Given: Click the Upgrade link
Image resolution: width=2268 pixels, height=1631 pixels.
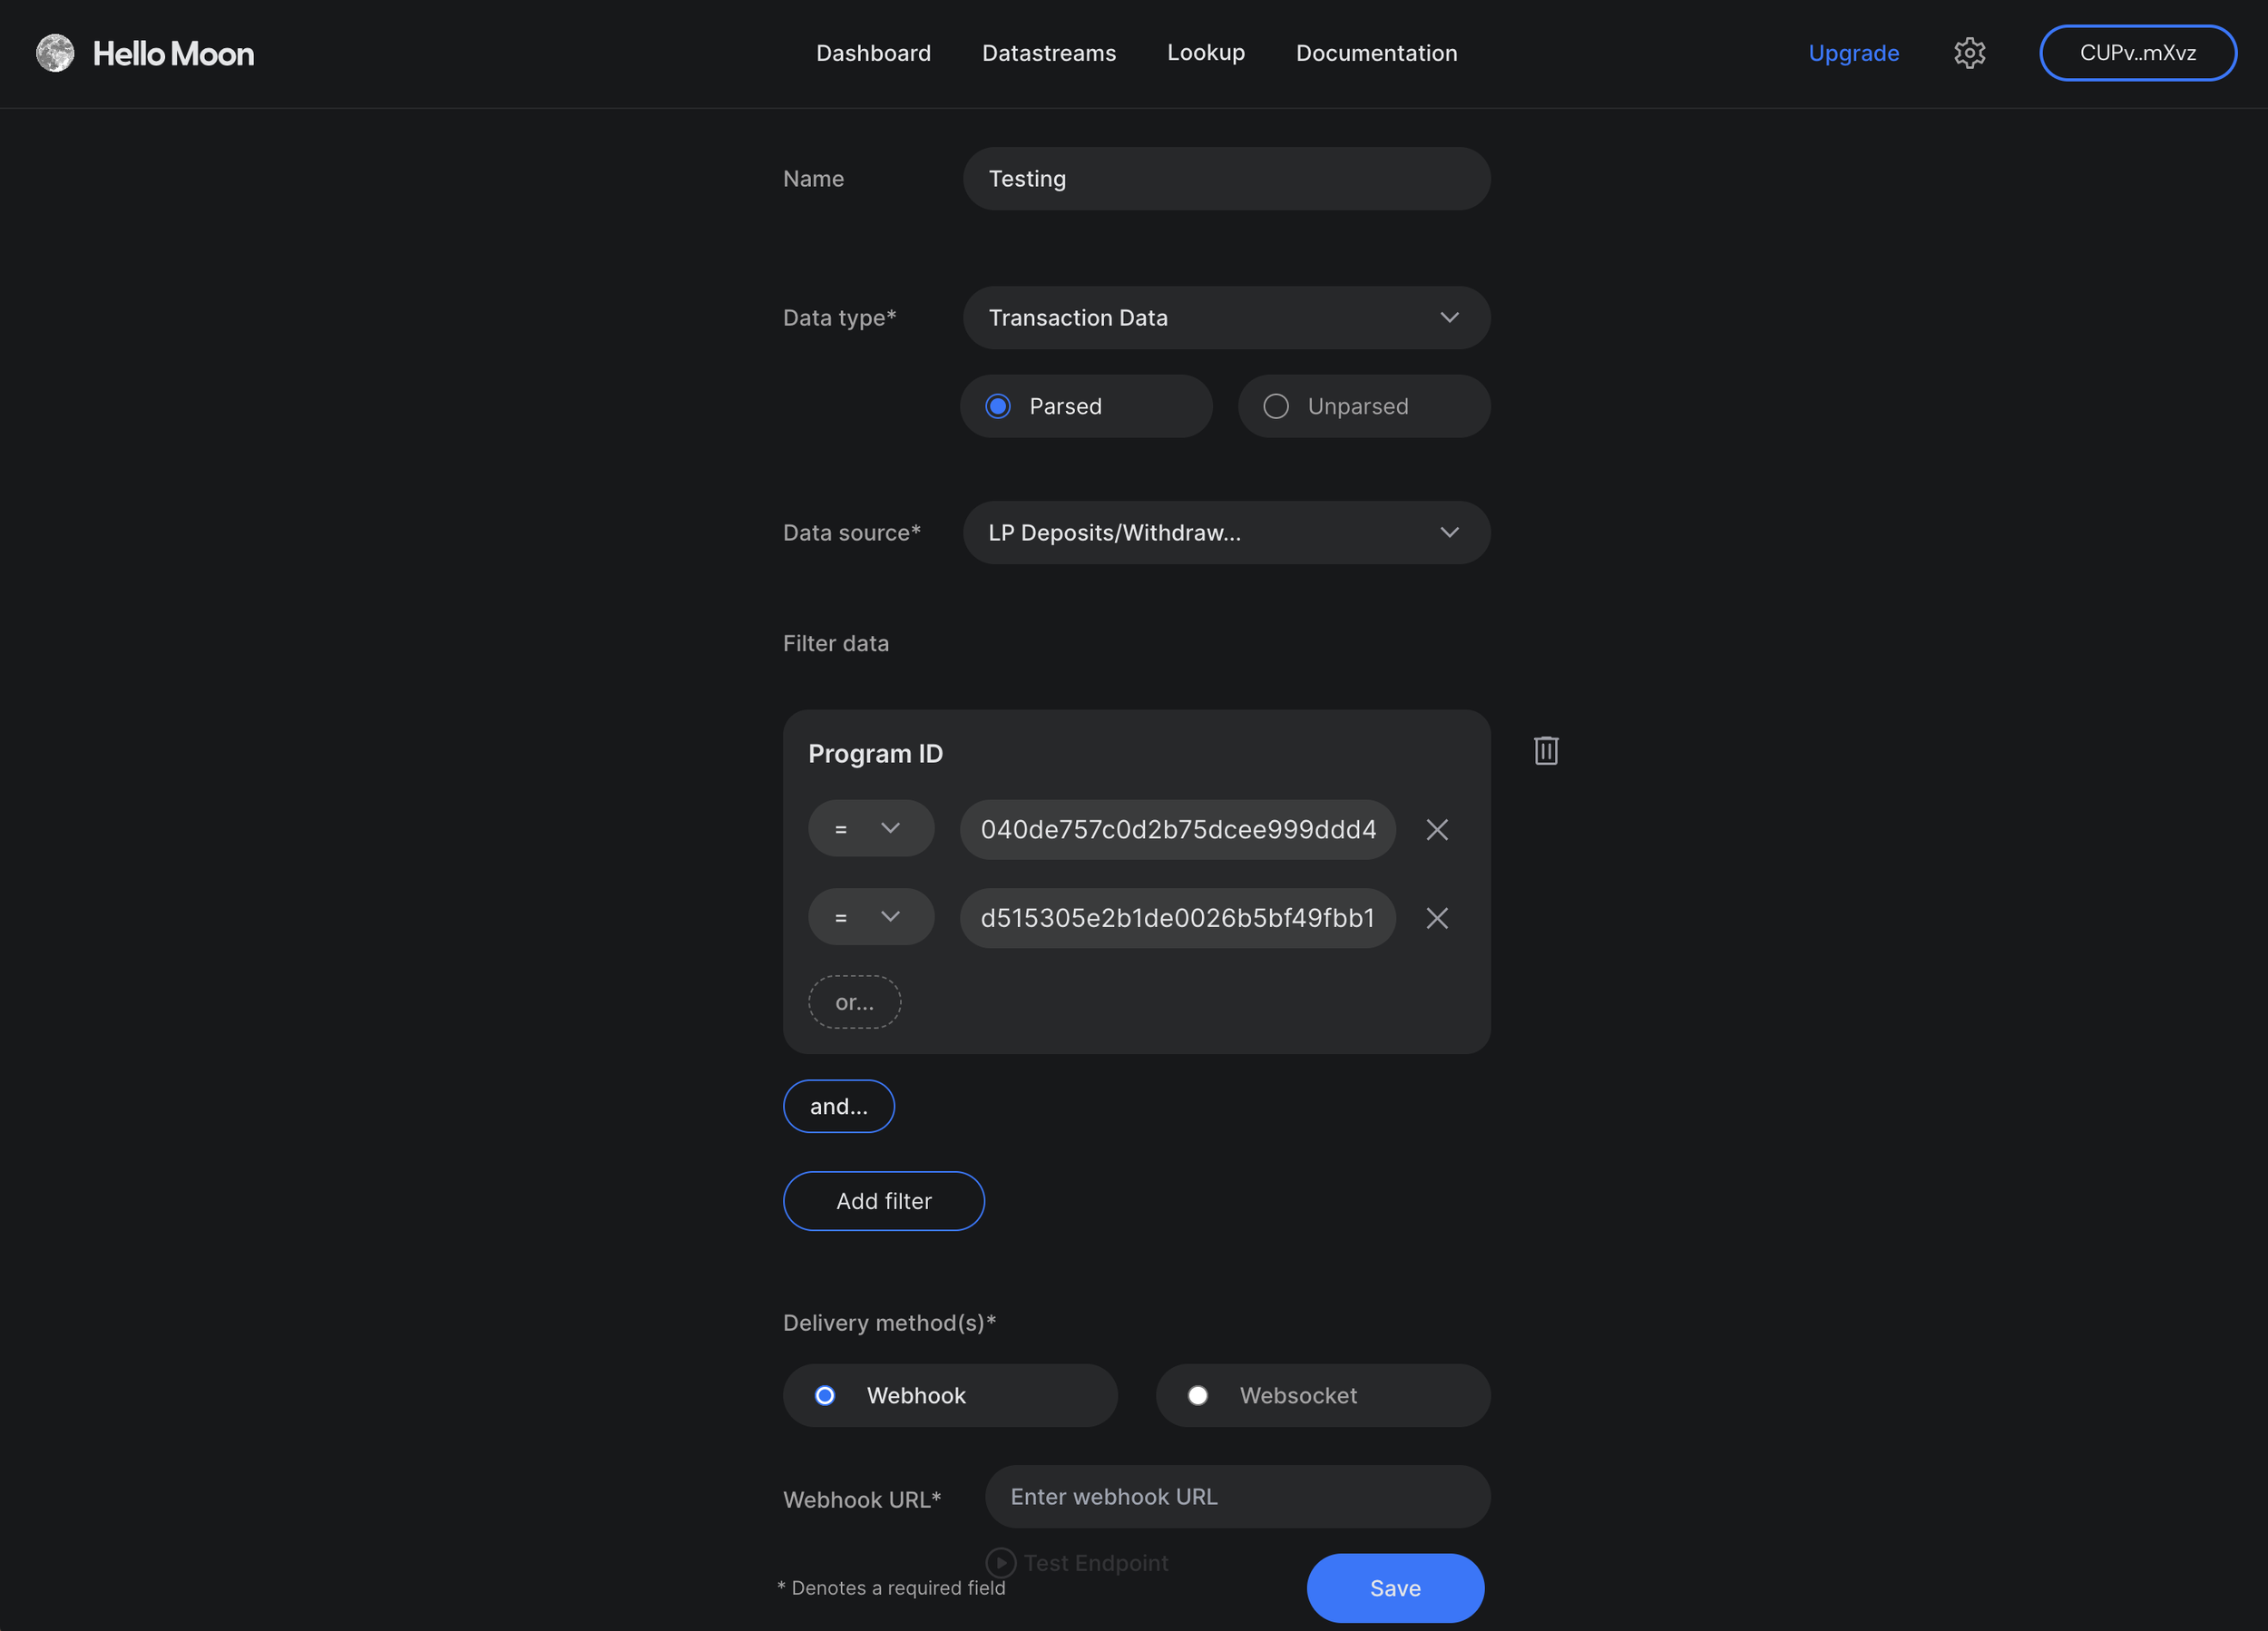Looking at the screenshot, I should pos(1853,53).
